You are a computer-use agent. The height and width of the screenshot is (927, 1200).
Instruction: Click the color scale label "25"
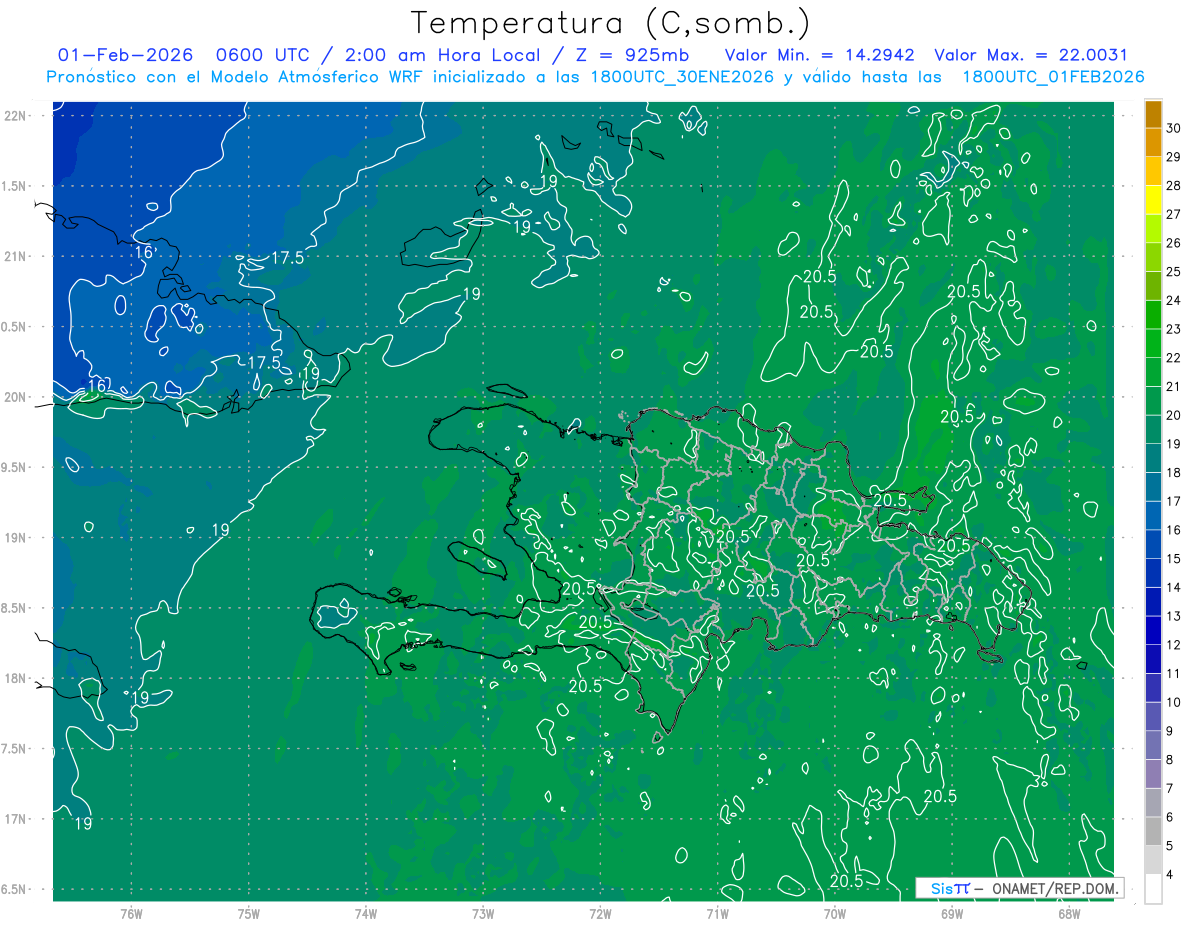coord(1173,272)
